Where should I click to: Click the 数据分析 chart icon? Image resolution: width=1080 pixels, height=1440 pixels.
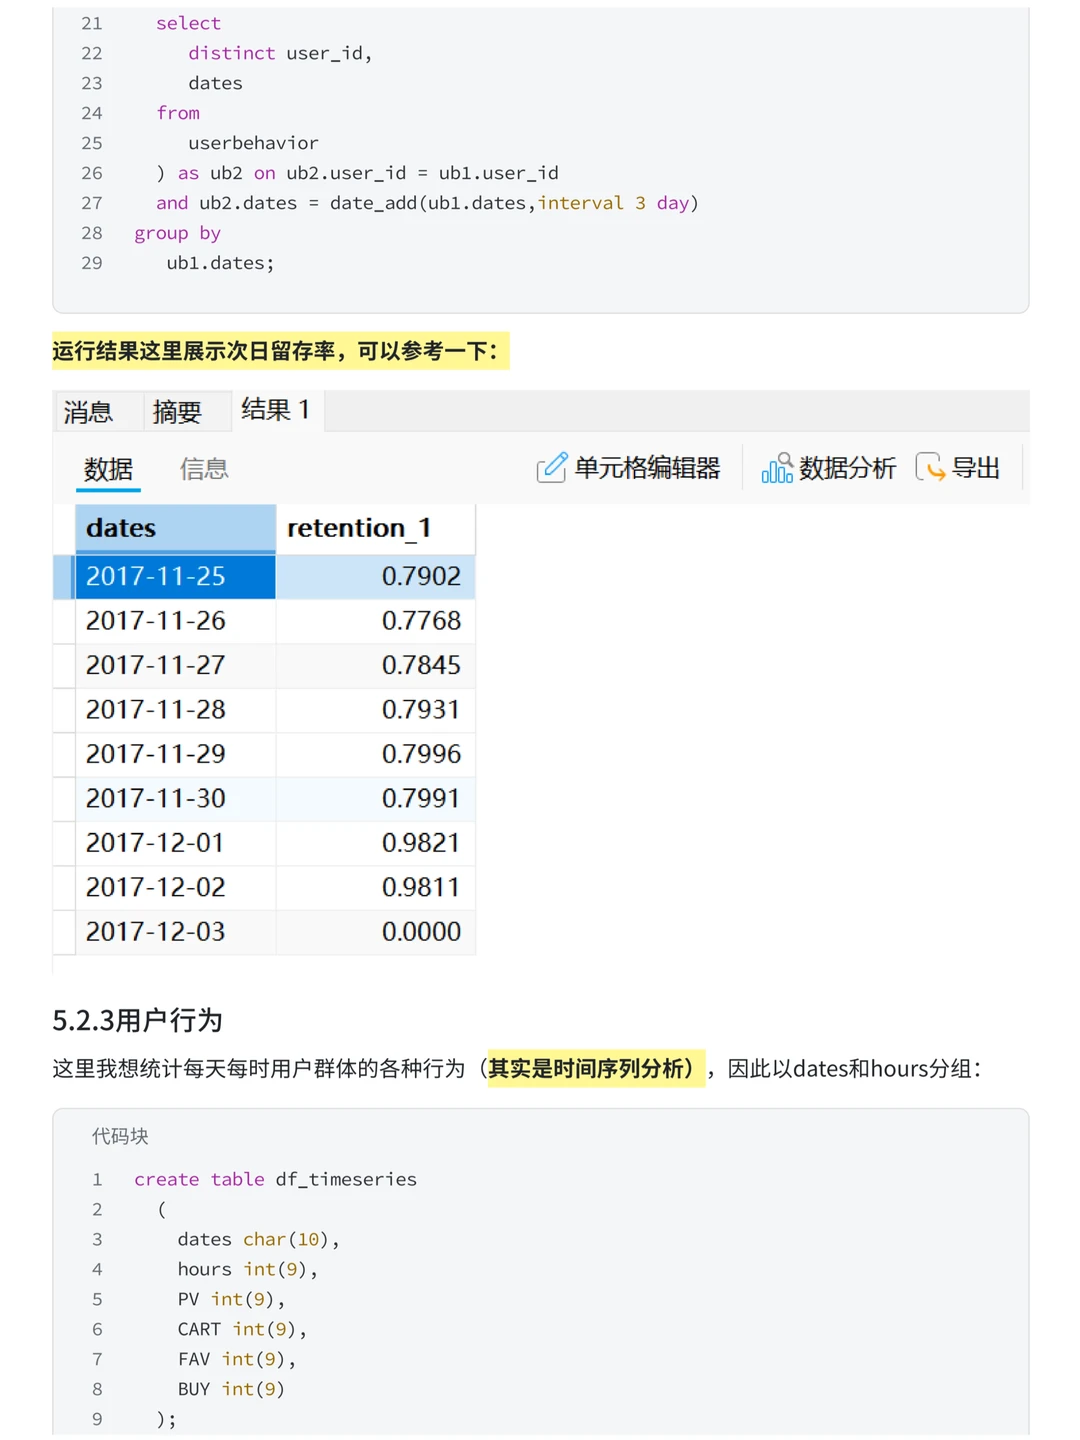[x=777, y=468]
